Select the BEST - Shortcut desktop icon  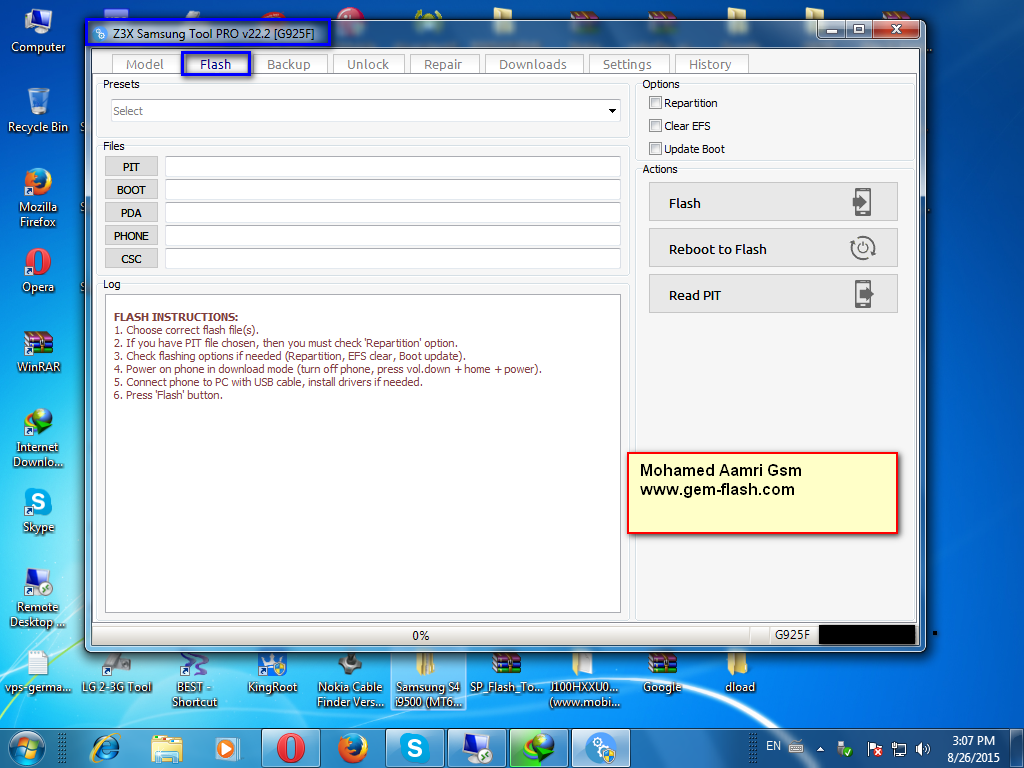(x=194, y=680)
